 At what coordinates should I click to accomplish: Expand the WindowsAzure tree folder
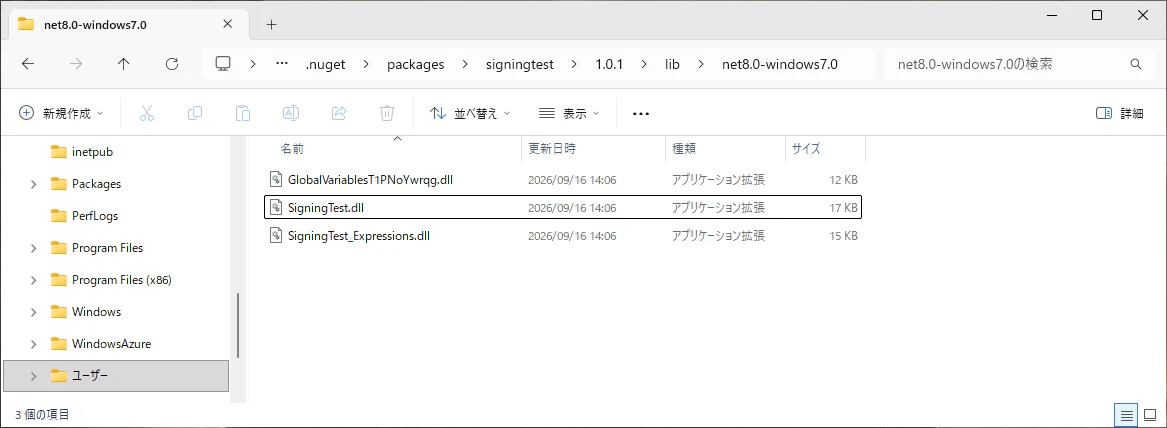pos(33,344)
